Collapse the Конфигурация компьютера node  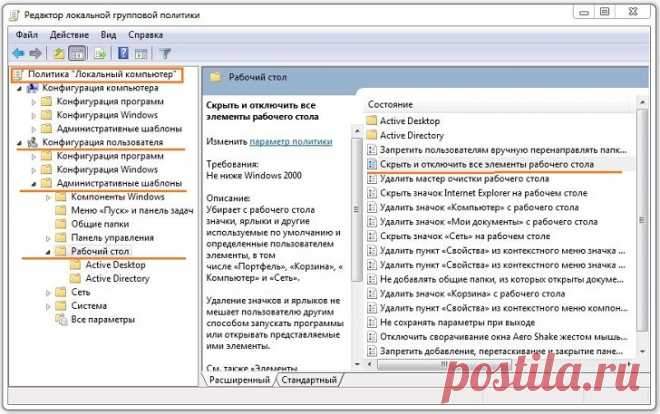click(x=19, y=88)
